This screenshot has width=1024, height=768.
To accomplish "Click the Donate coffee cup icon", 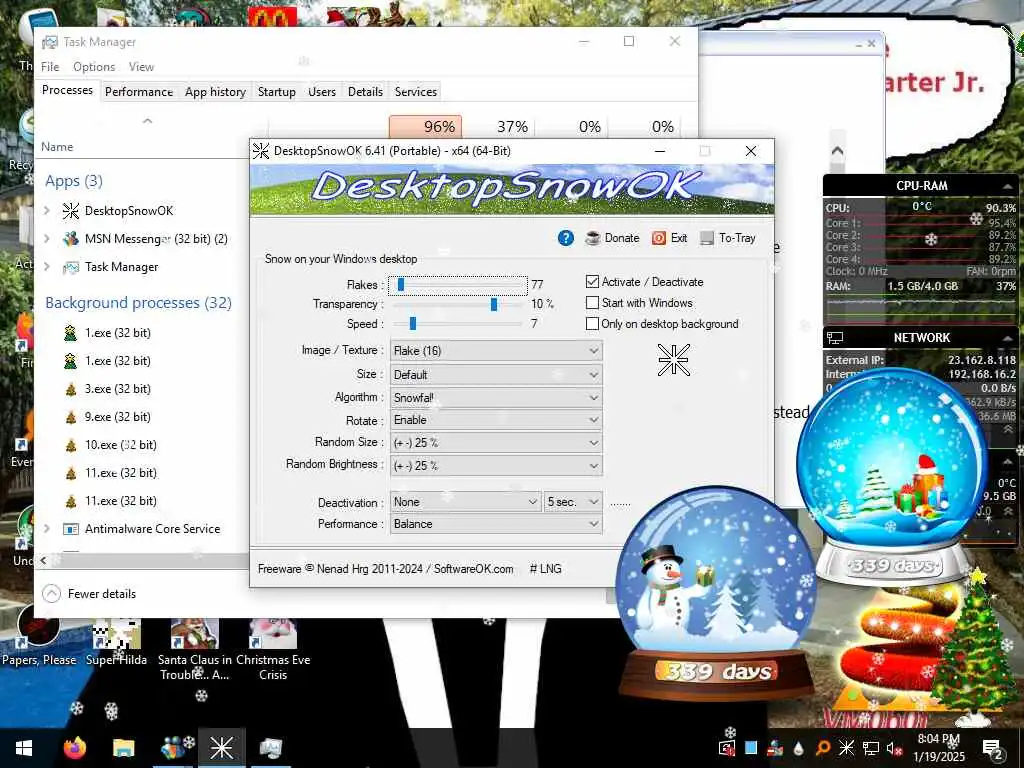I will pos(592,238).
